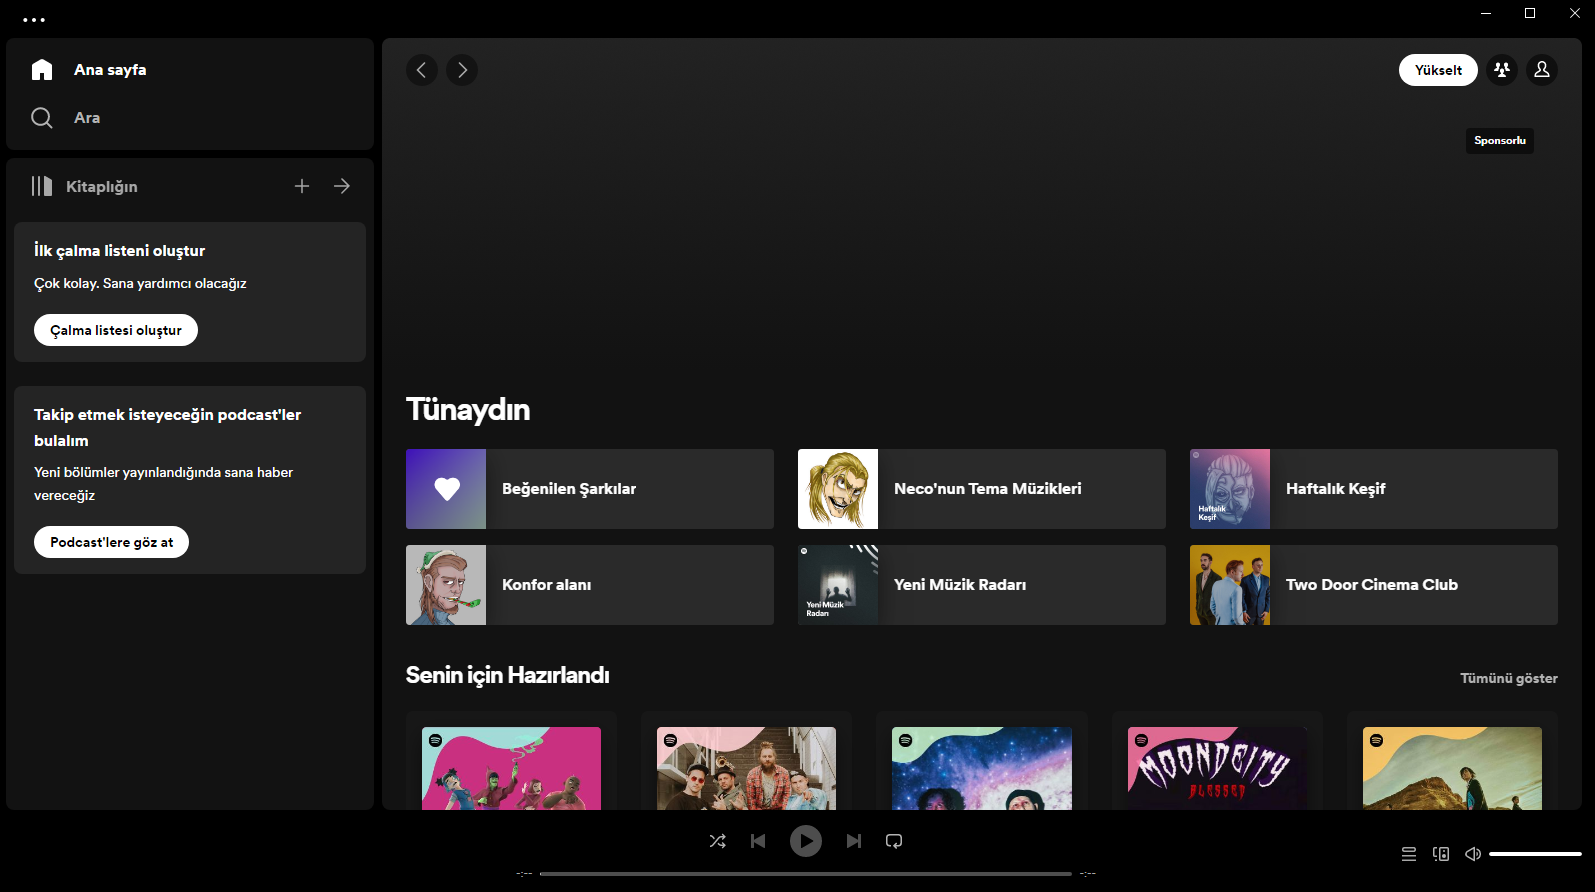
Task: Click the Sponsorlu label
Action: (x=1500, y=141)
